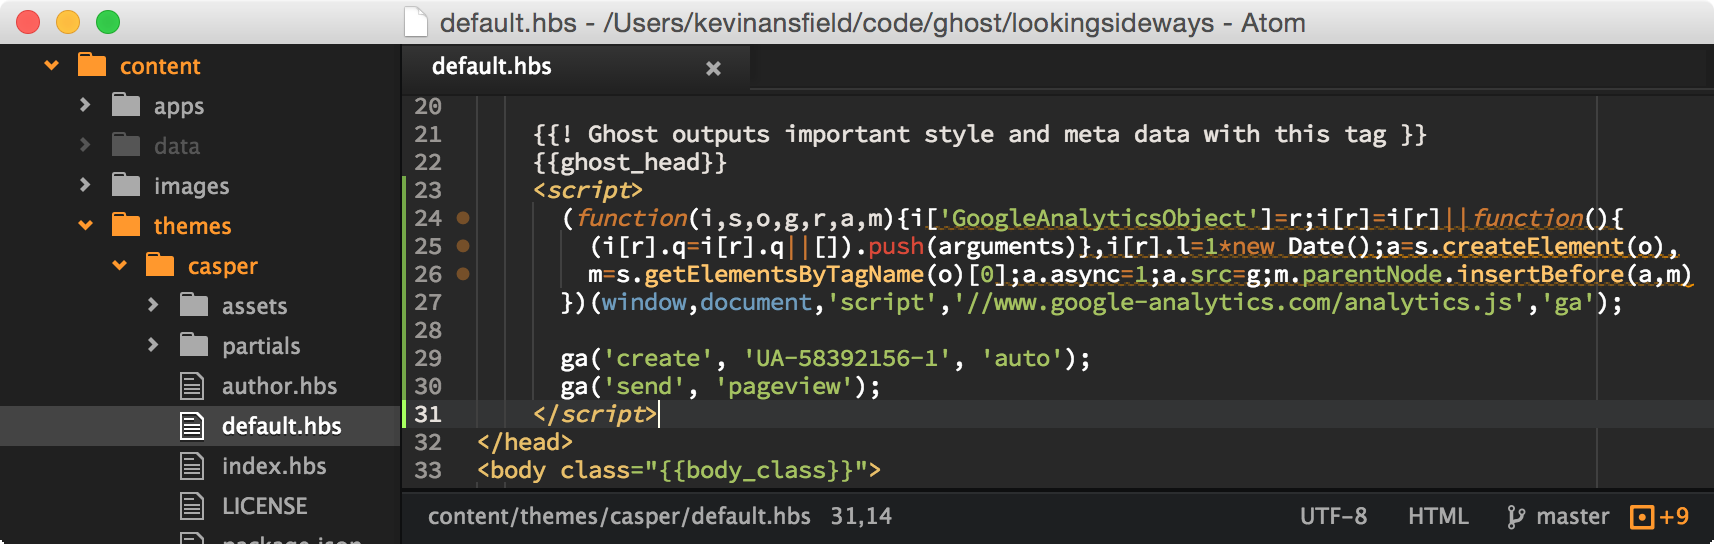
Task: Click the data folder icon
Action: [x=126, y=145]
